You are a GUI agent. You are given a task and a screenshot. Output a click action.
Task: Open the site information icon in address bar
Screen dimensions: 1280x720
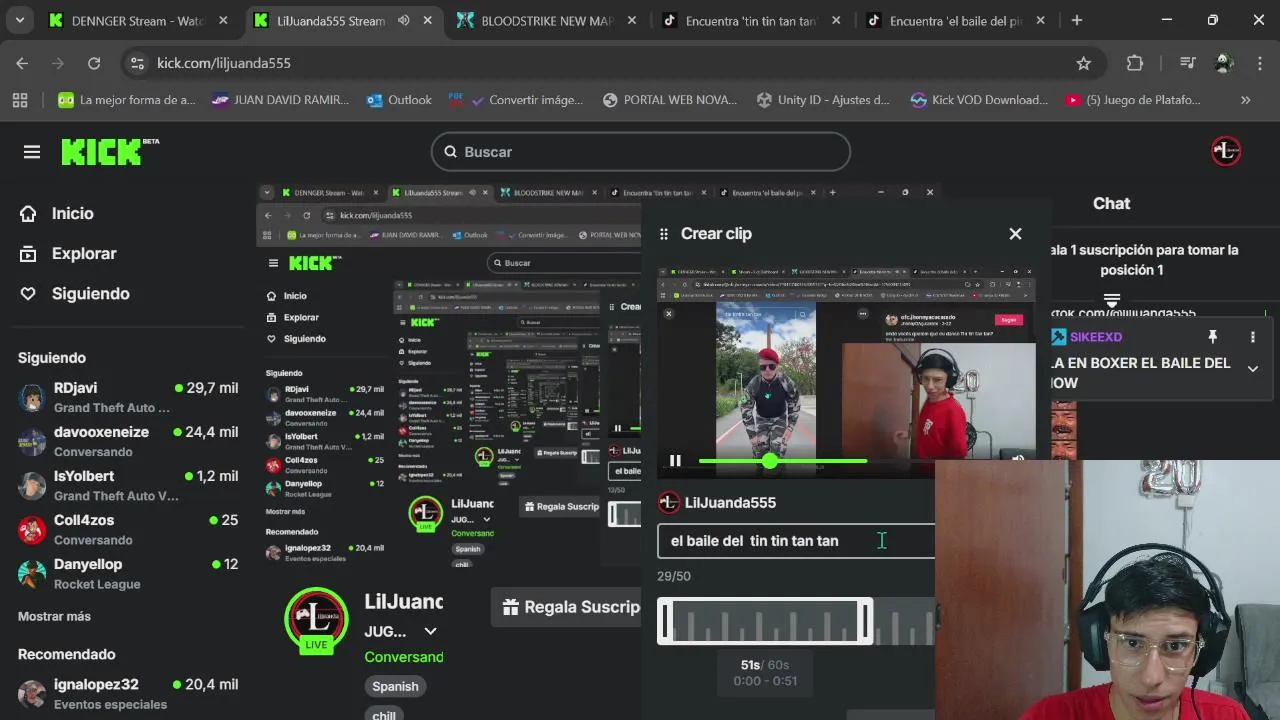(x=137, y=63)
